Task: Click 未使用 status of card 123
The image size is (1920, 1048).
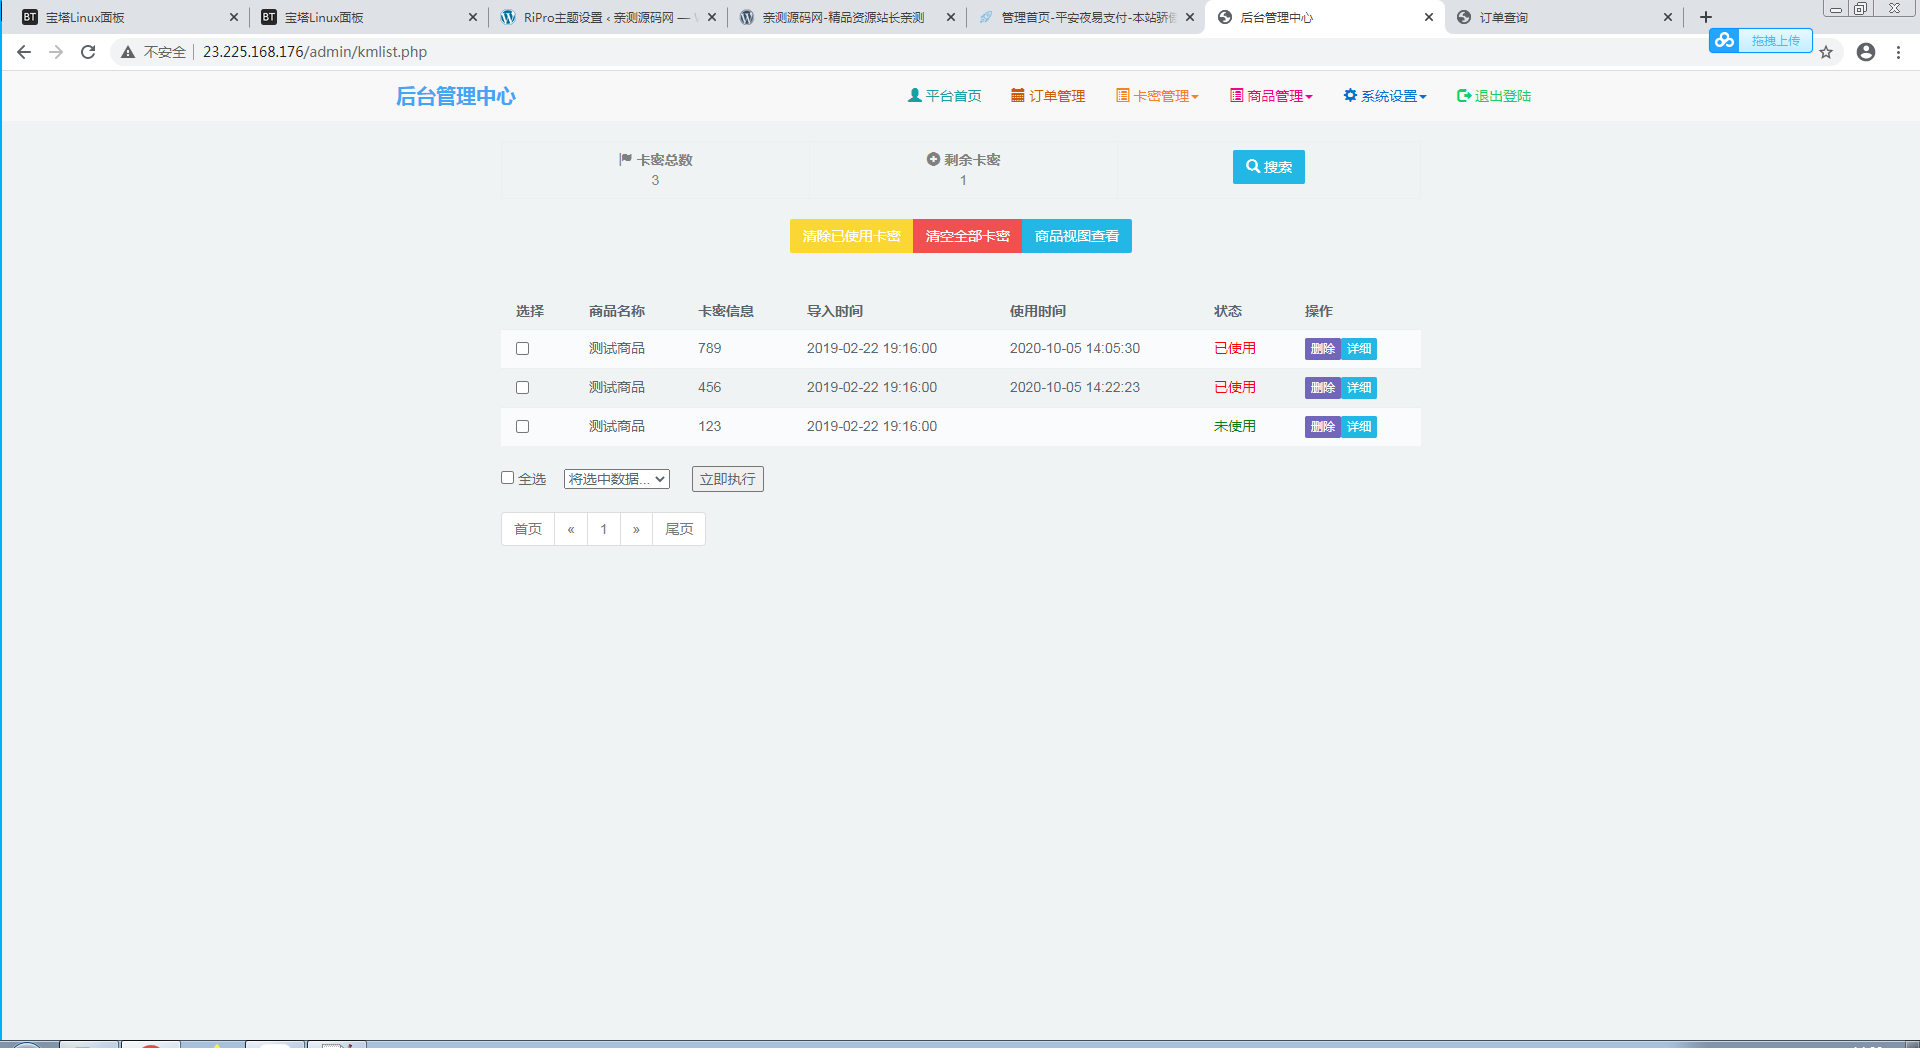Action: (x=1235, y=427)
